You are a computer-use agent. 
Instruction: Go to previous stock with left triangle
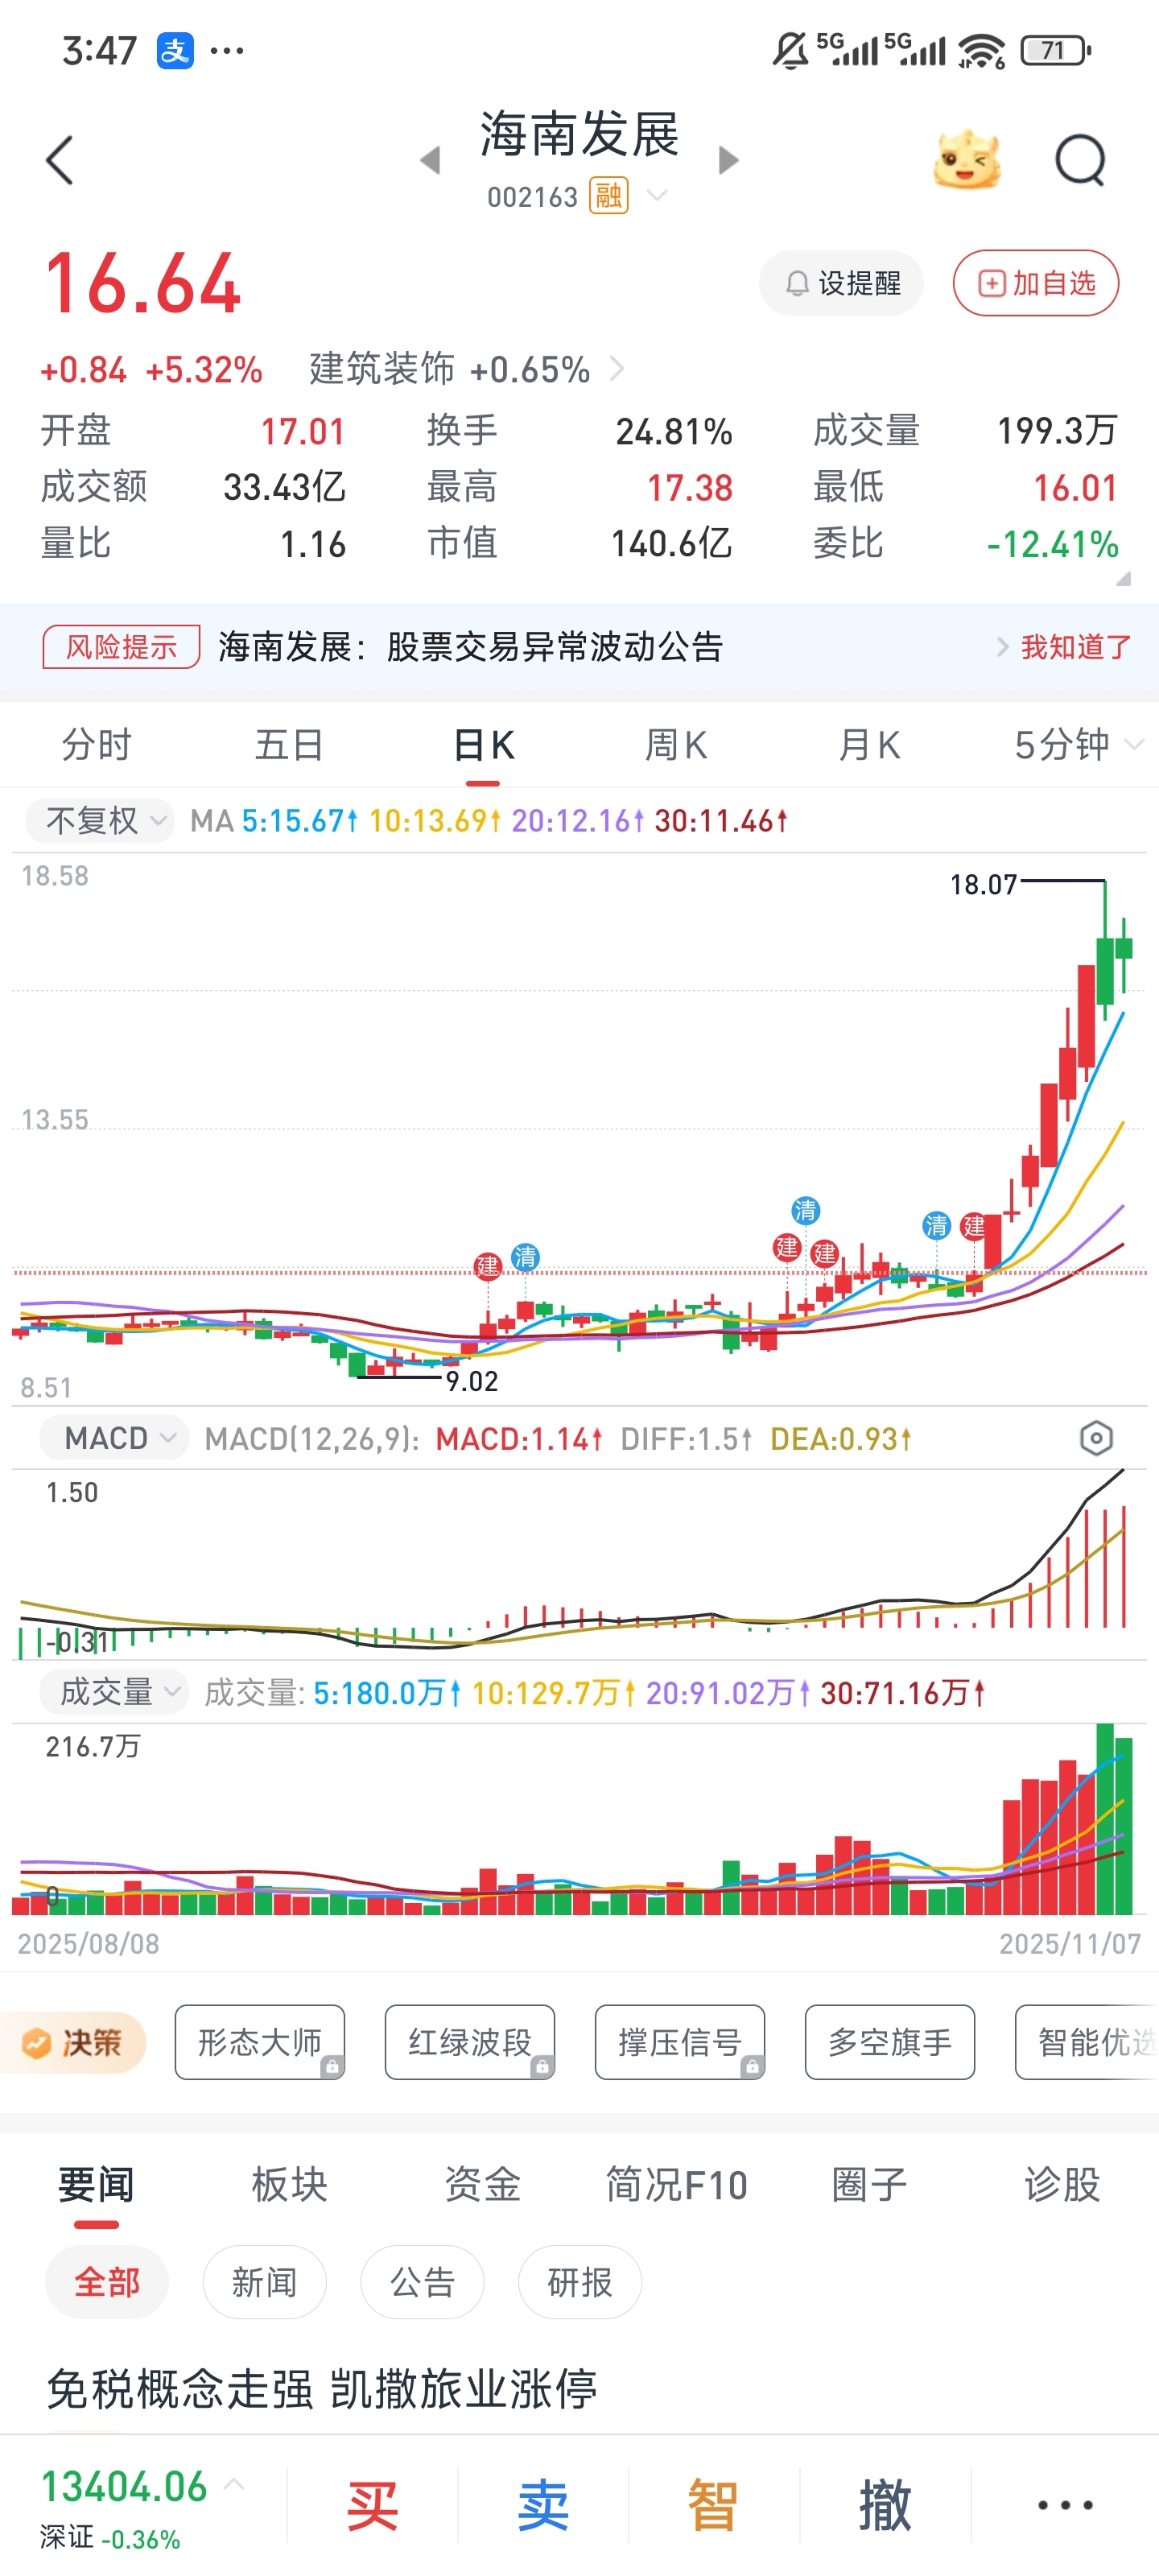pyautogui.click(x=431, y=160)
